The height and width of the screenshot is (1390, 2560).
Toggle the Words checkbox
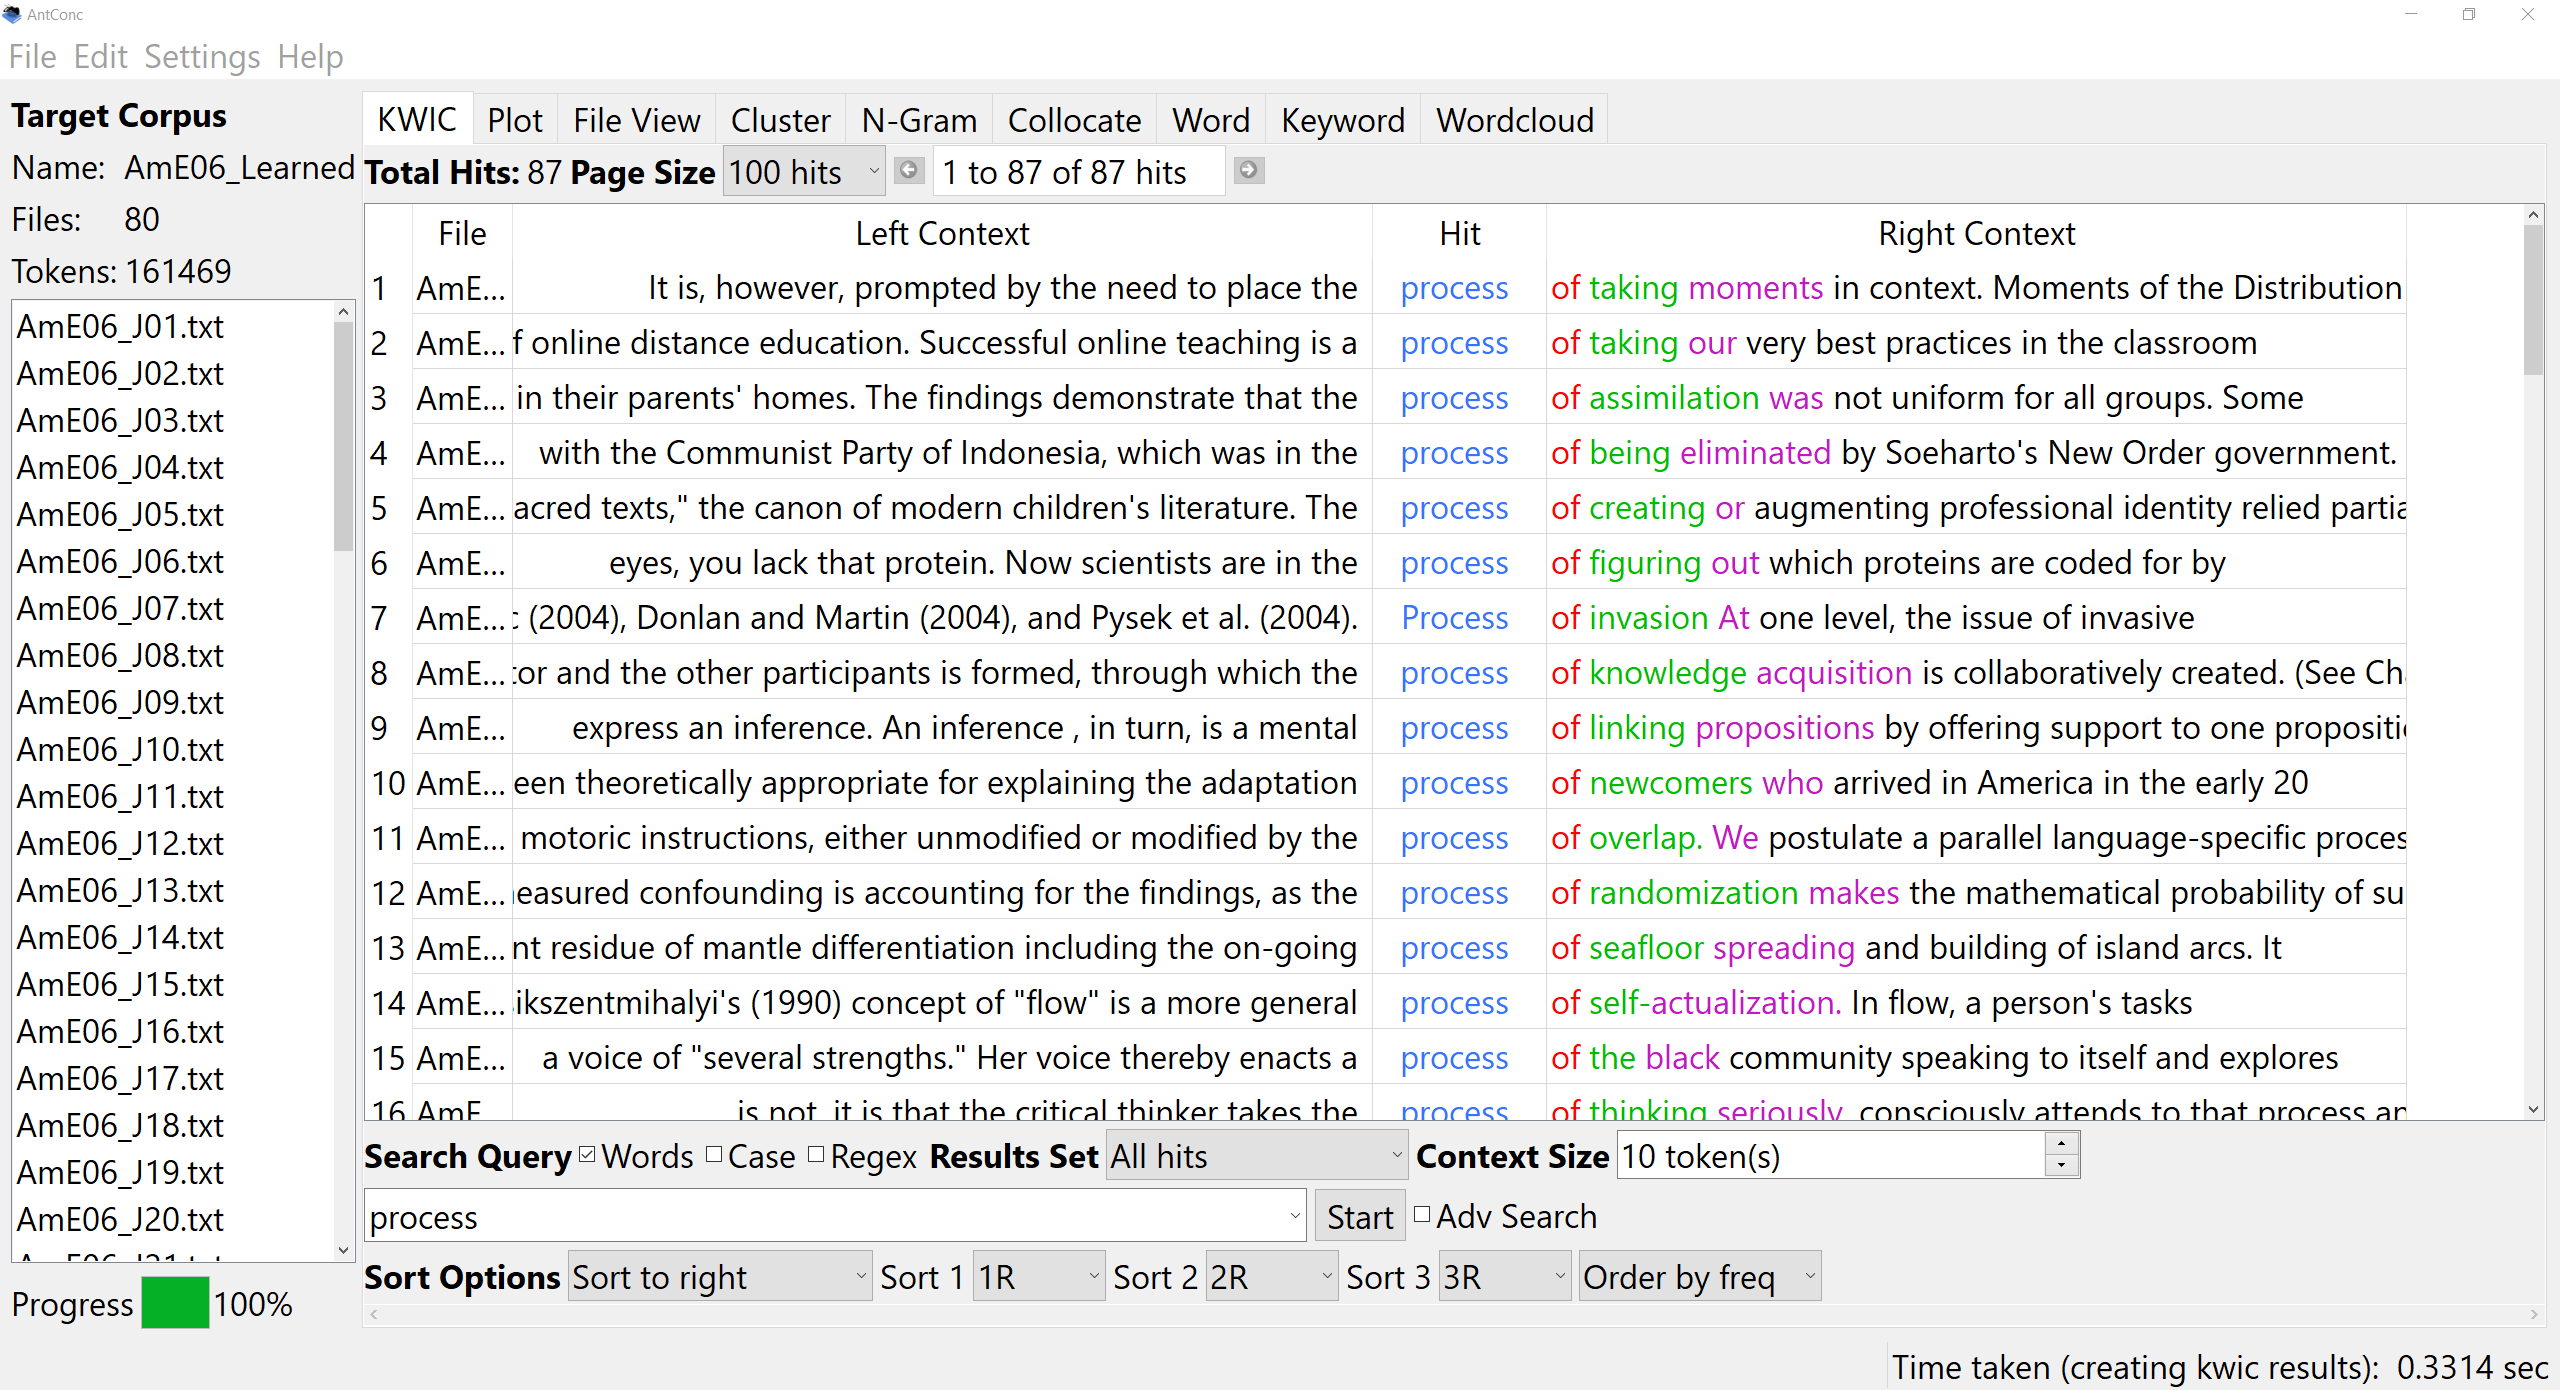588,1155
